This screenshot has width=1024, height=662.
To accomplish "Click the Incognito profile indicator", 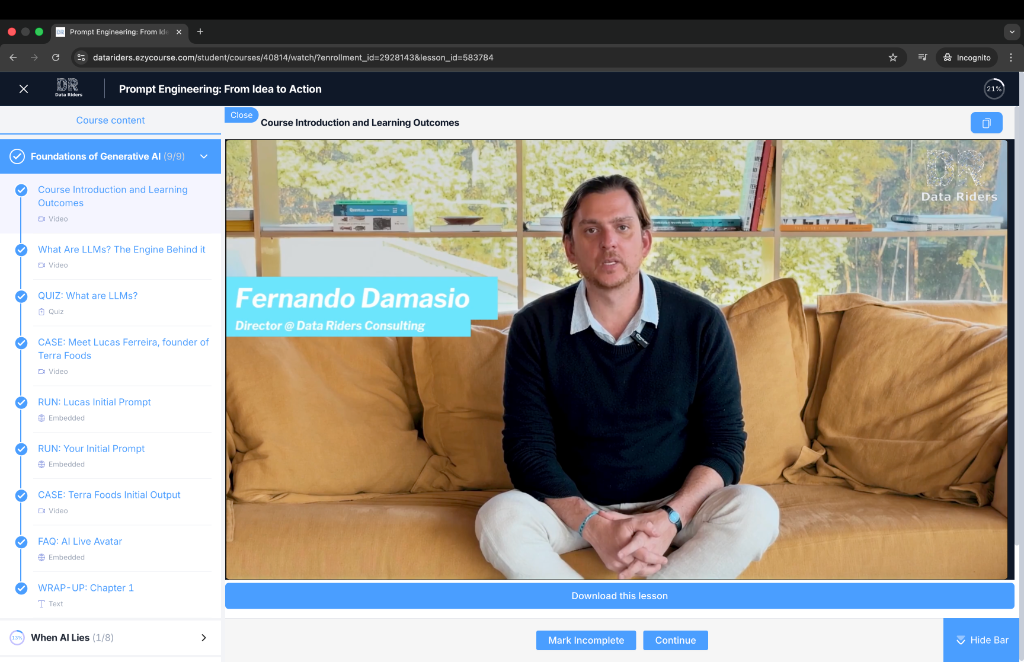I will [967, 57].
